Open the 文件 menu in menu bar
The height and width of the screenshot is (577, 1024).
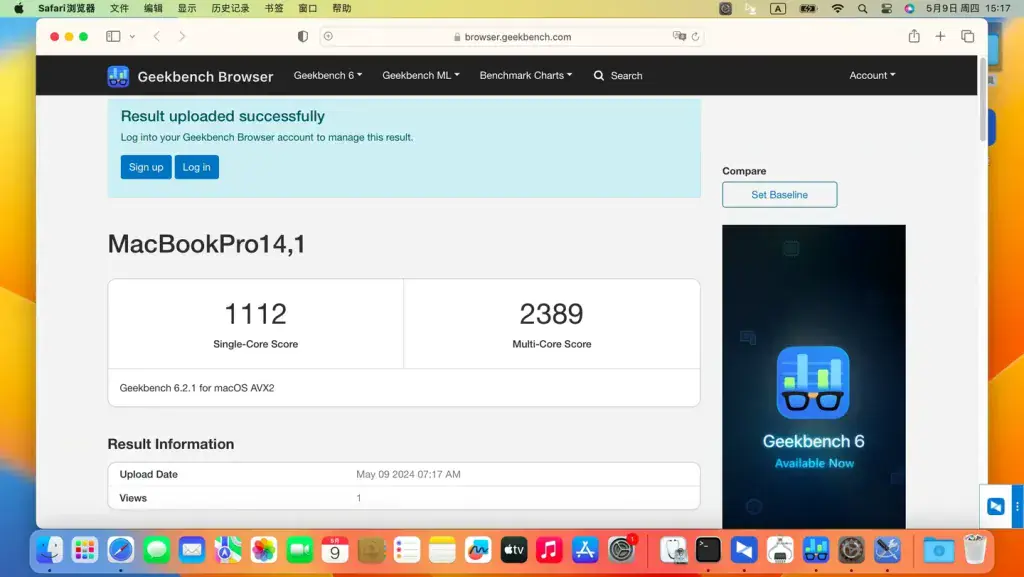(x=119, y=8)
